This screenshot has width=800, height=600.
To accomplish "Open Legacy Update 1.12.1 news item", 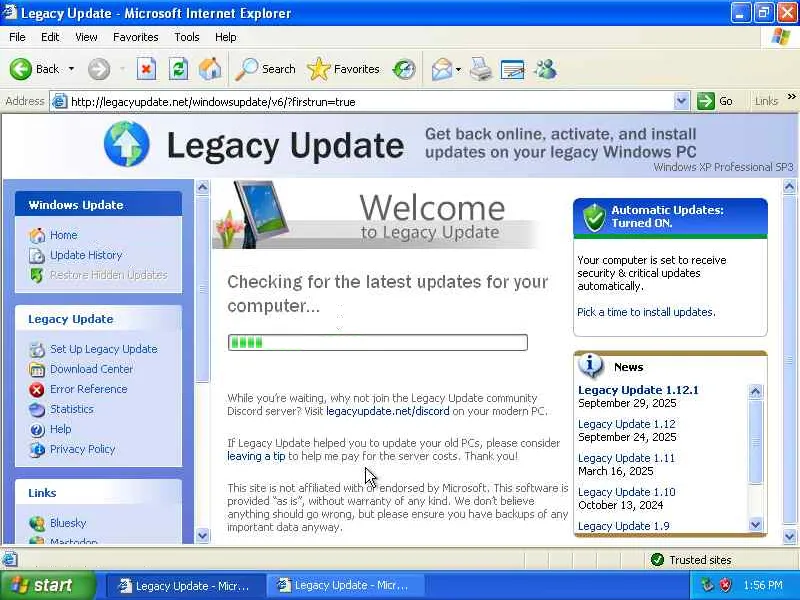I will (638, 390).
